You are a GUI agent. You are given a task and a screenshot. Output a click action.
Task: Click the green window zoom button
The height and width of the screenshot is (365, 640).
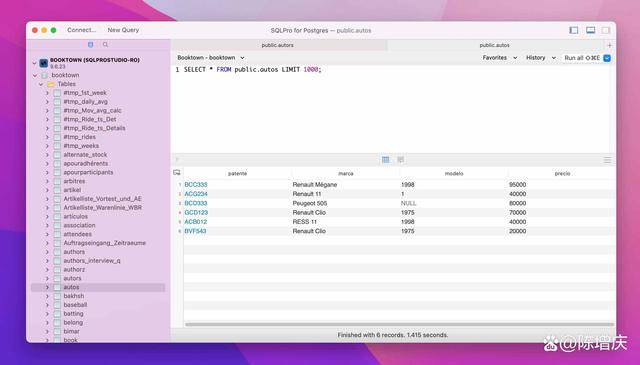coord(53,30)
